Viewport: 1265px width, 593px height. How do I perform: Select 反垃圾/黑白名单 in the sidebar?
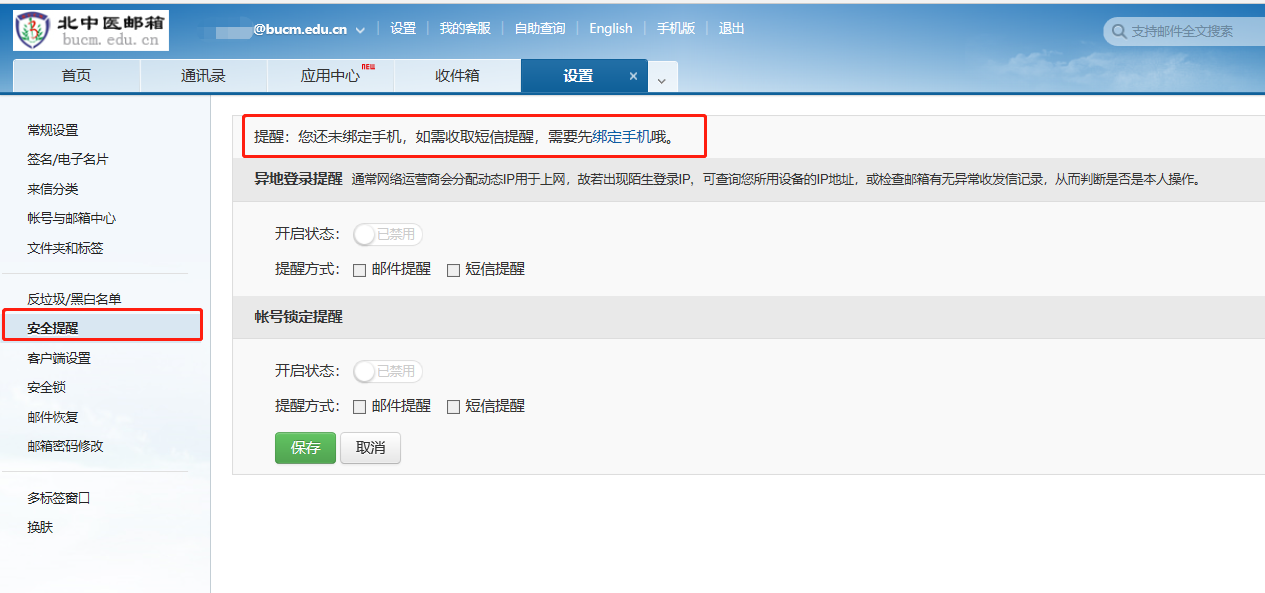point(74,299)
